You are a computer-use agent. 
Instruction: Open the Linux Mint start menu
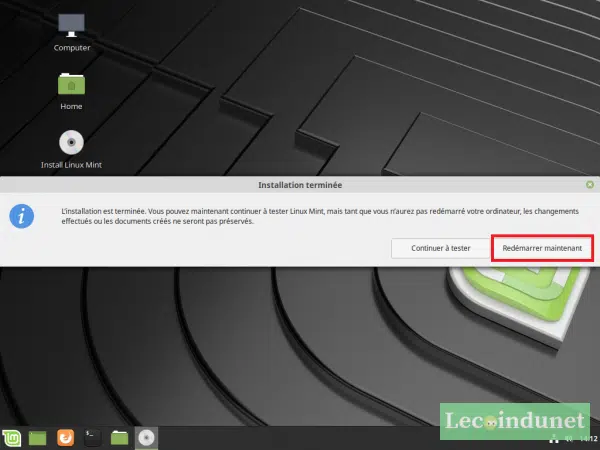coord(11,438)
